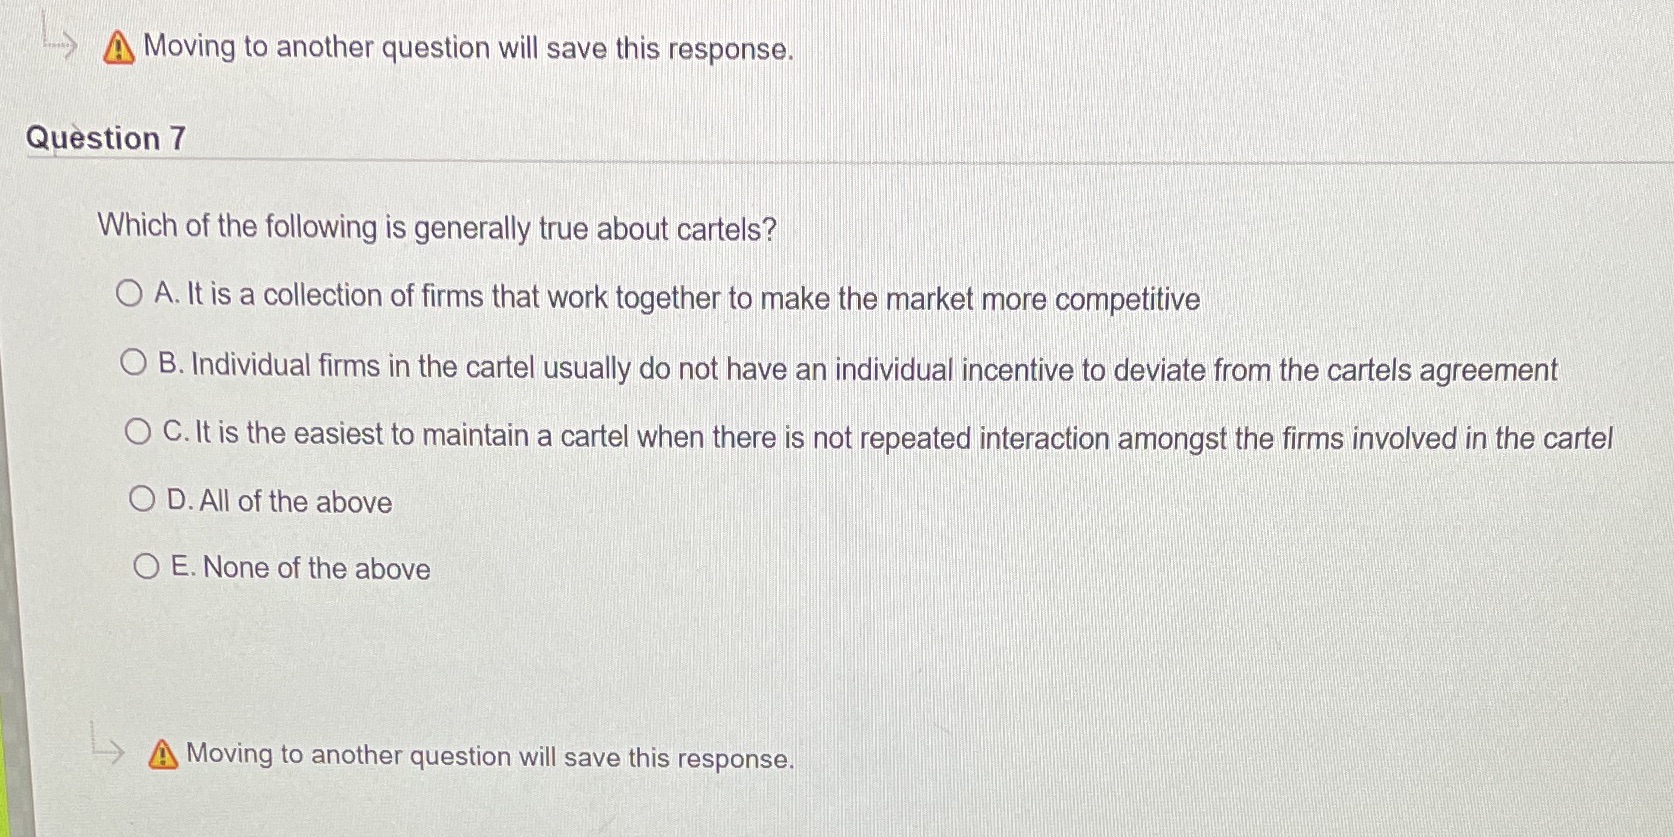
Task: Click the 'All of the above' text
Action: tap(279, 501)
